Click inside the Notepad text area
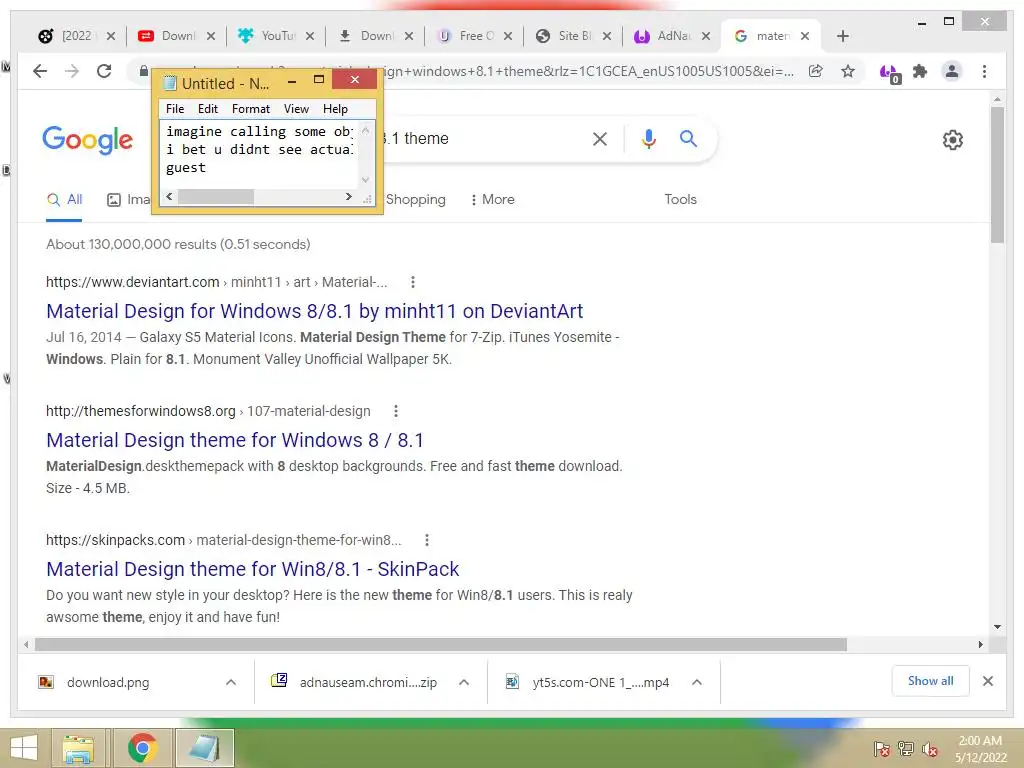Viewport: 1024px width, 768px height. click(259, 154)
